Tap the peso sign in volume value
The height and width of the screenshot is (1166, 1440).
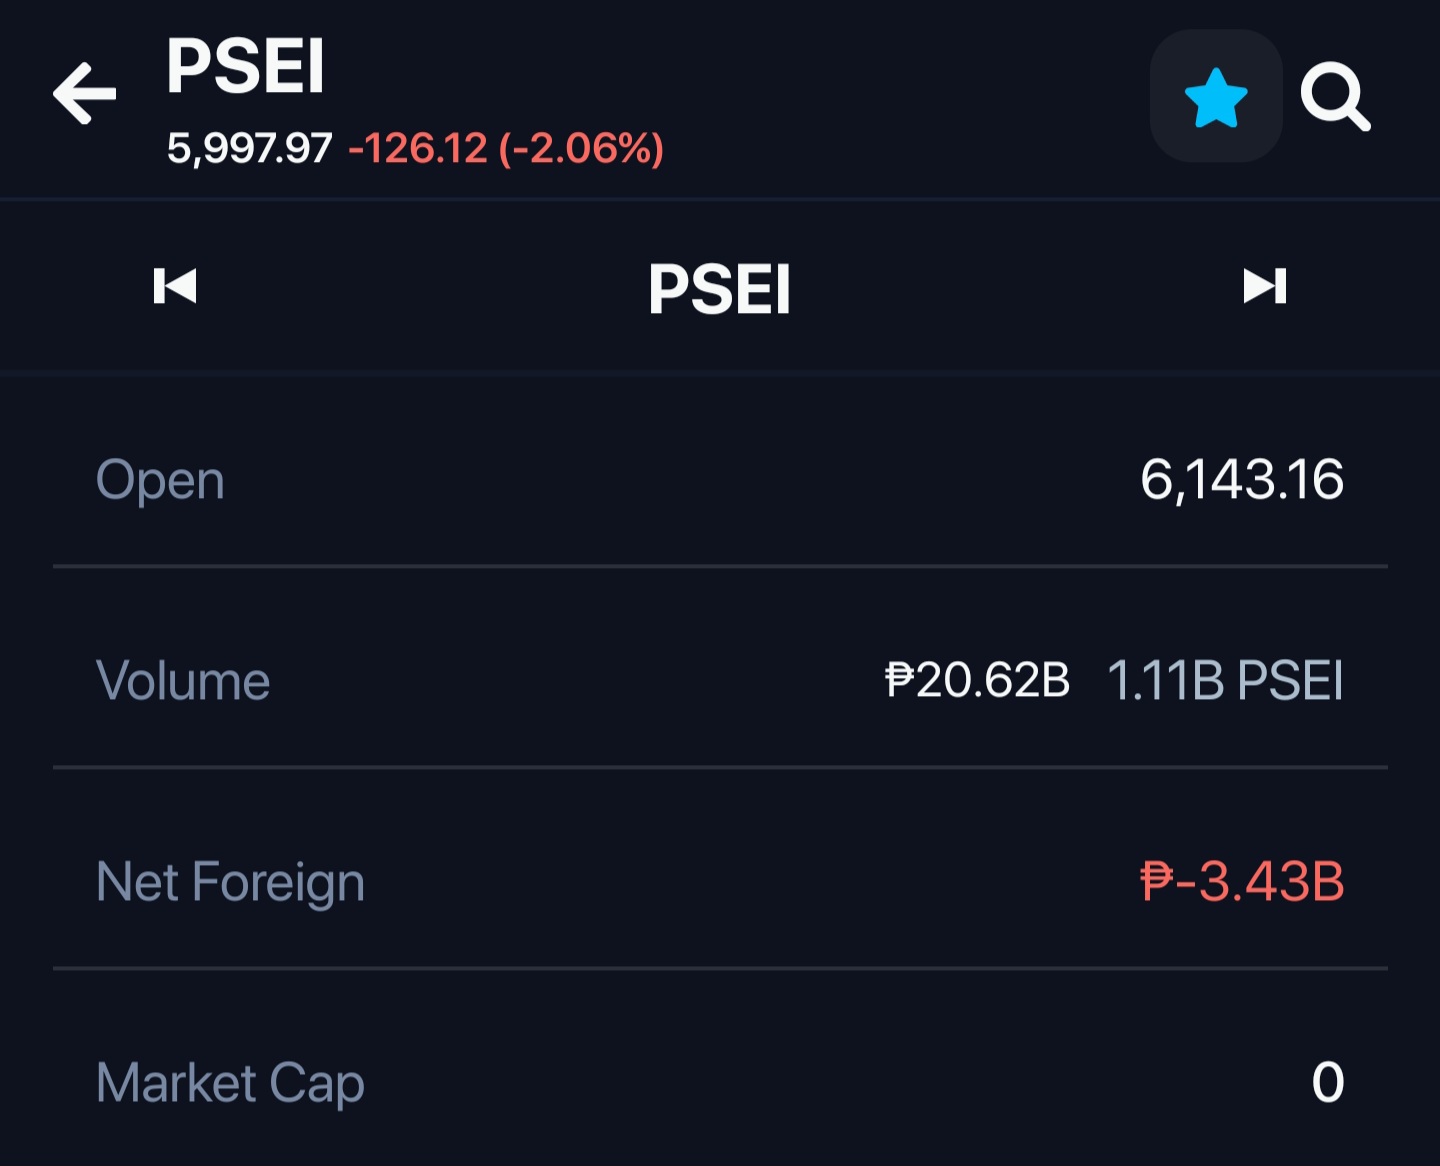pos(900,680)
